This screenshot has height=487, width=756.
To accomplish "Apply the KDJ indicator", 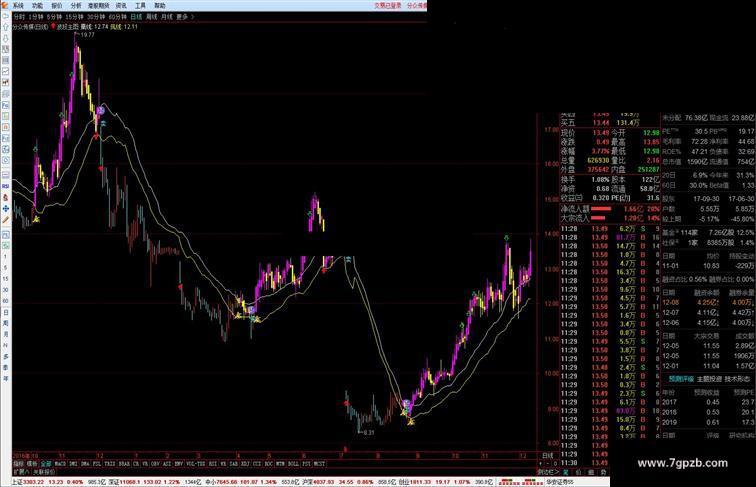I will 245,464.
